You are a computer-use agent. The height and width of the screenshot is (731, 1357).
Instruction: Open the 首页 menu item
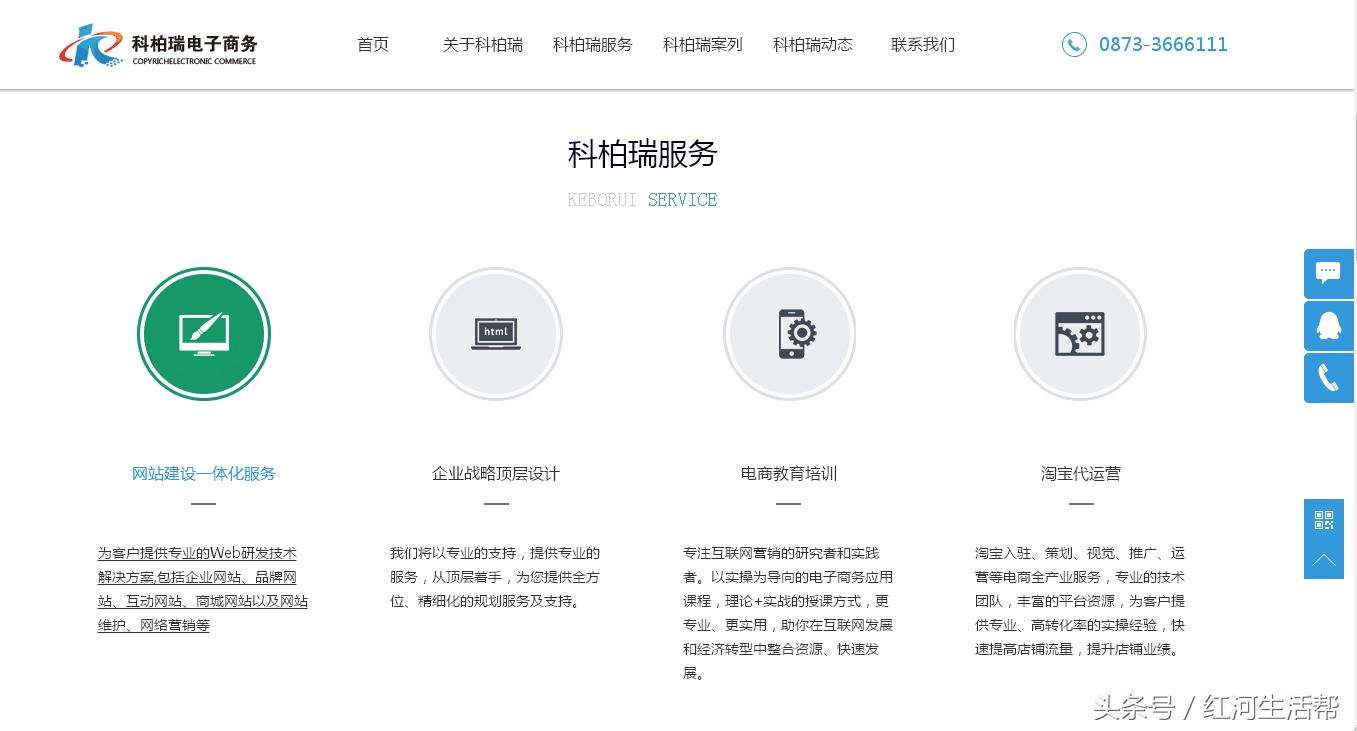pyautogui.click(x=372, y=44)
